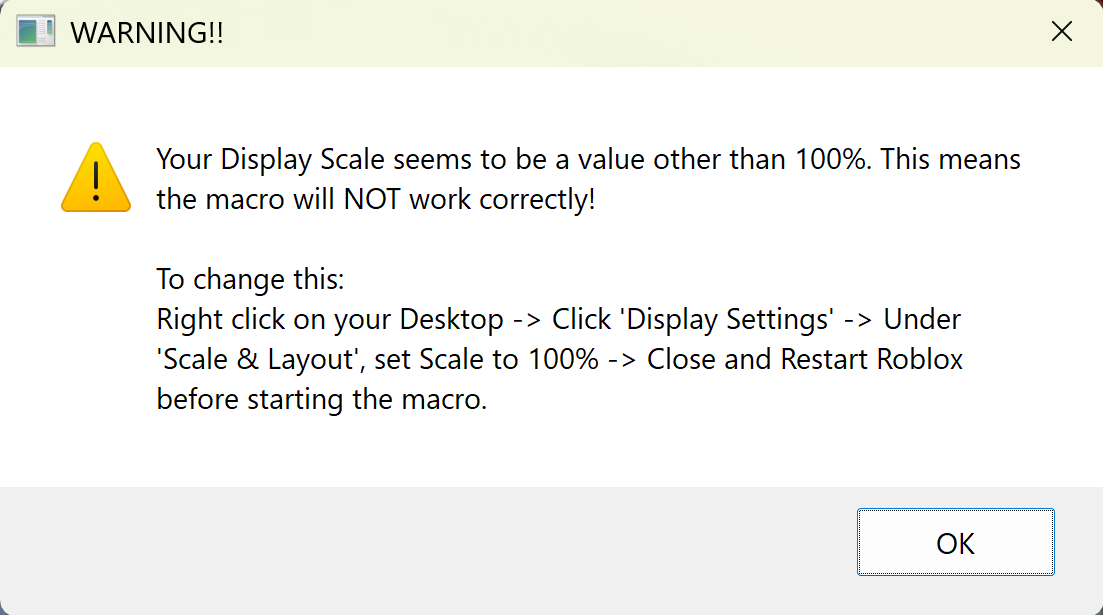Click the 'To change this:' text
1103x615 pixels.
(250, 279)
